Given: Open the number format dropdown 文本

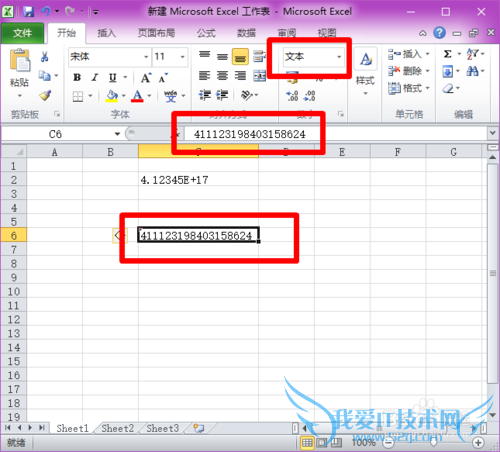Looking at the screenshot, I should (339, 57).
